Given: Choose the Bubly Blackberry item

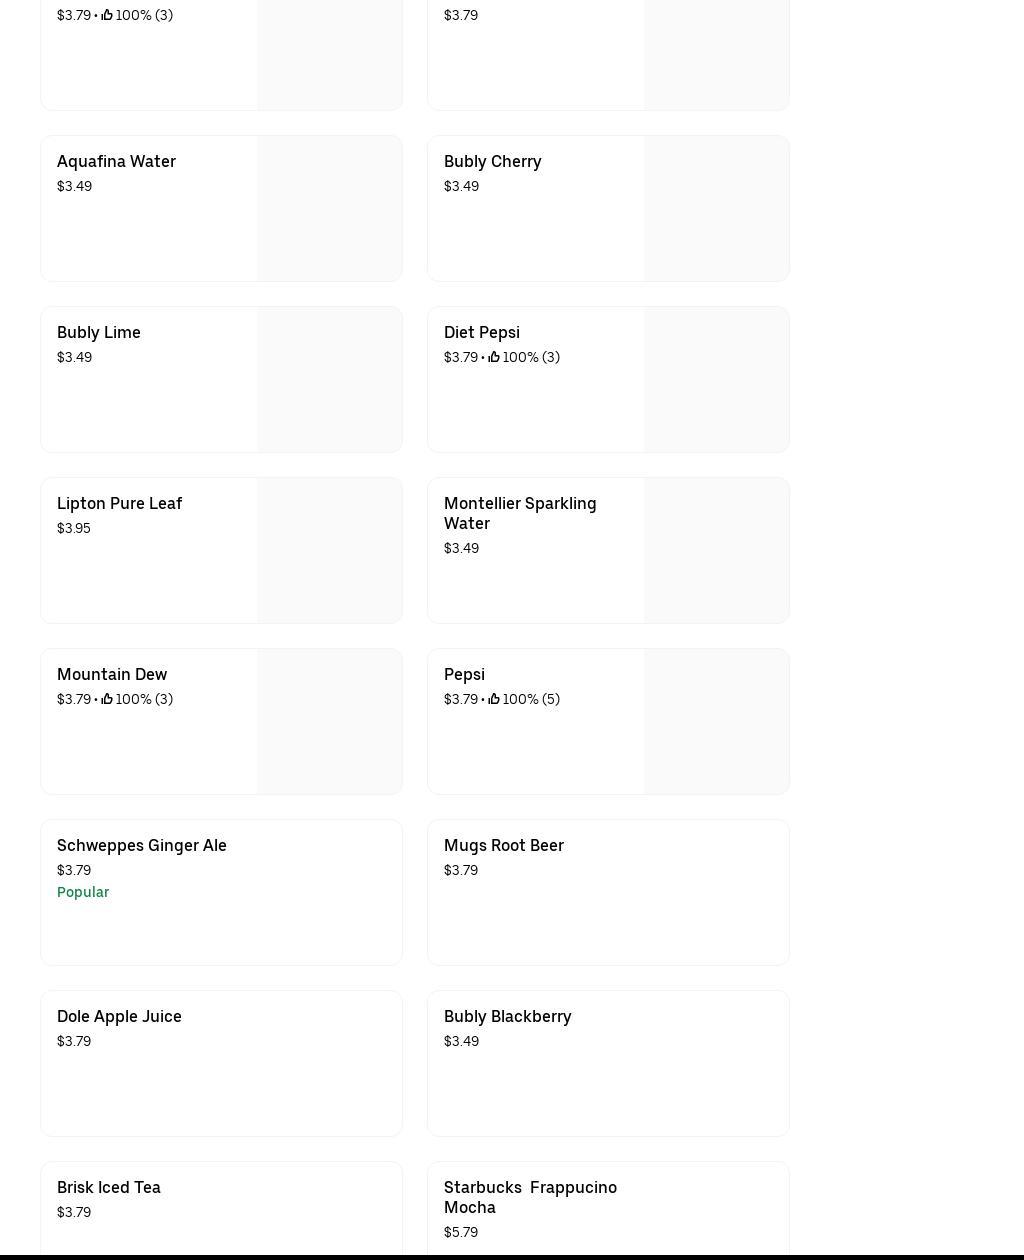Looking at the screenshot, I should click(x=507, y=1016).
